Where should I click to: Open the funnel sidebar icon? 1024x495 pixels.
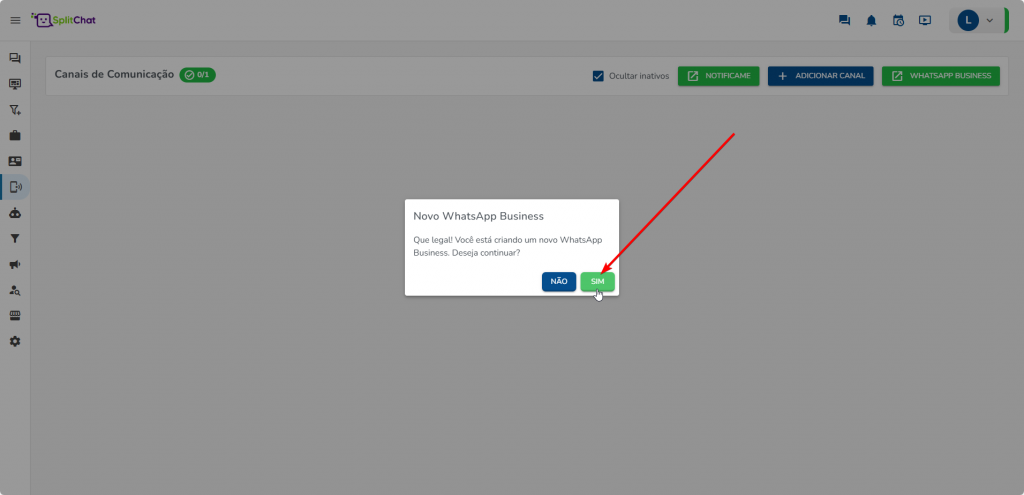15,239
